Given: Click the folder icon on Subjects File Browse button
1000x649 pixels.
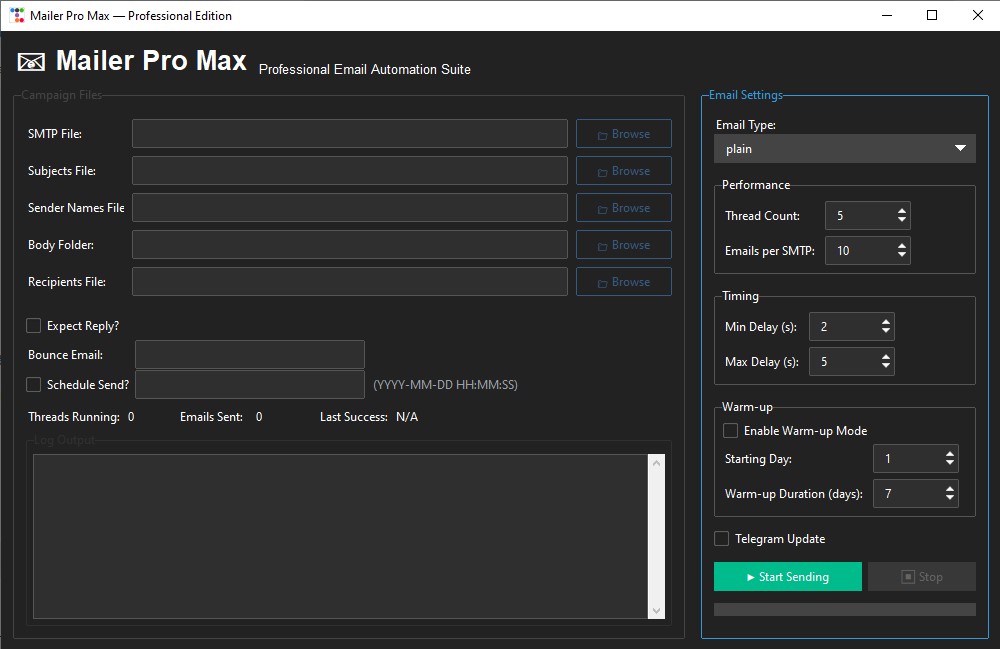Looking at the screenshot, I should 603,170.
